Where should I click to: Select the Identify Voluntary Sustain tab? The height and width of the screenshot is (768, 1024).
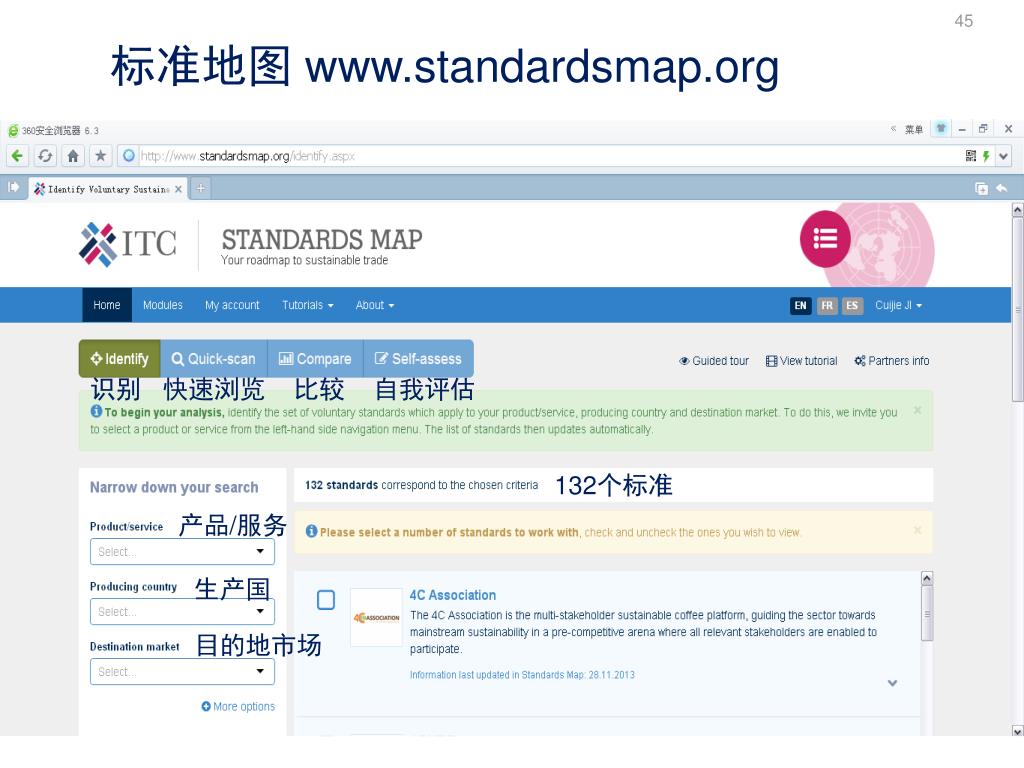point(108,189)
